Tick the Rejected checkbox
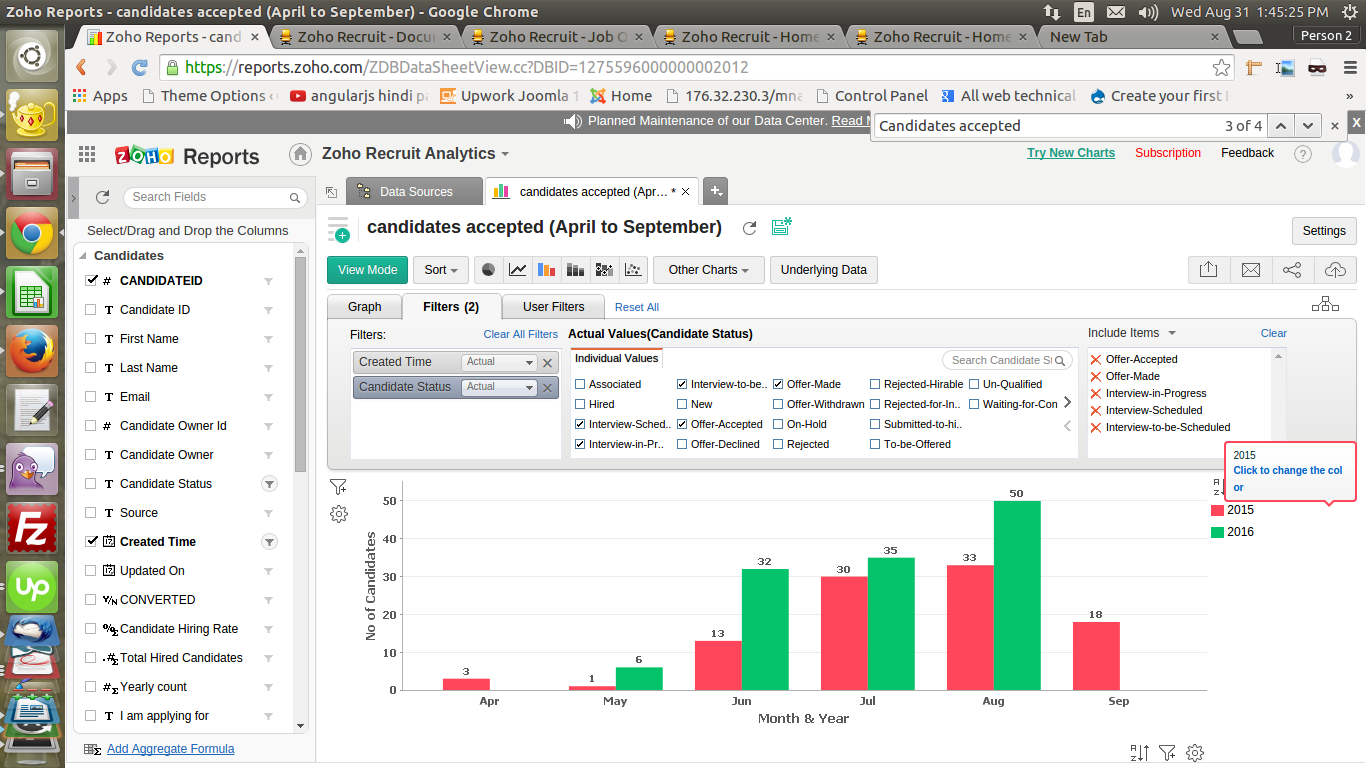The image size is (1366, 768). [778, 444]
